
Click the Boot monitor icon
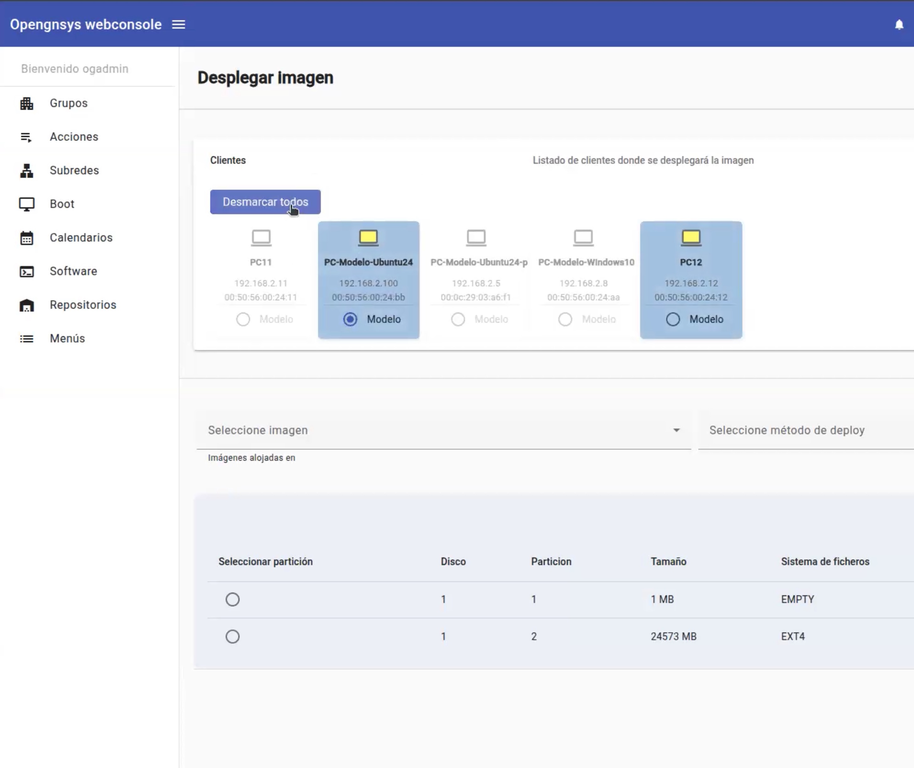point(27,204)
